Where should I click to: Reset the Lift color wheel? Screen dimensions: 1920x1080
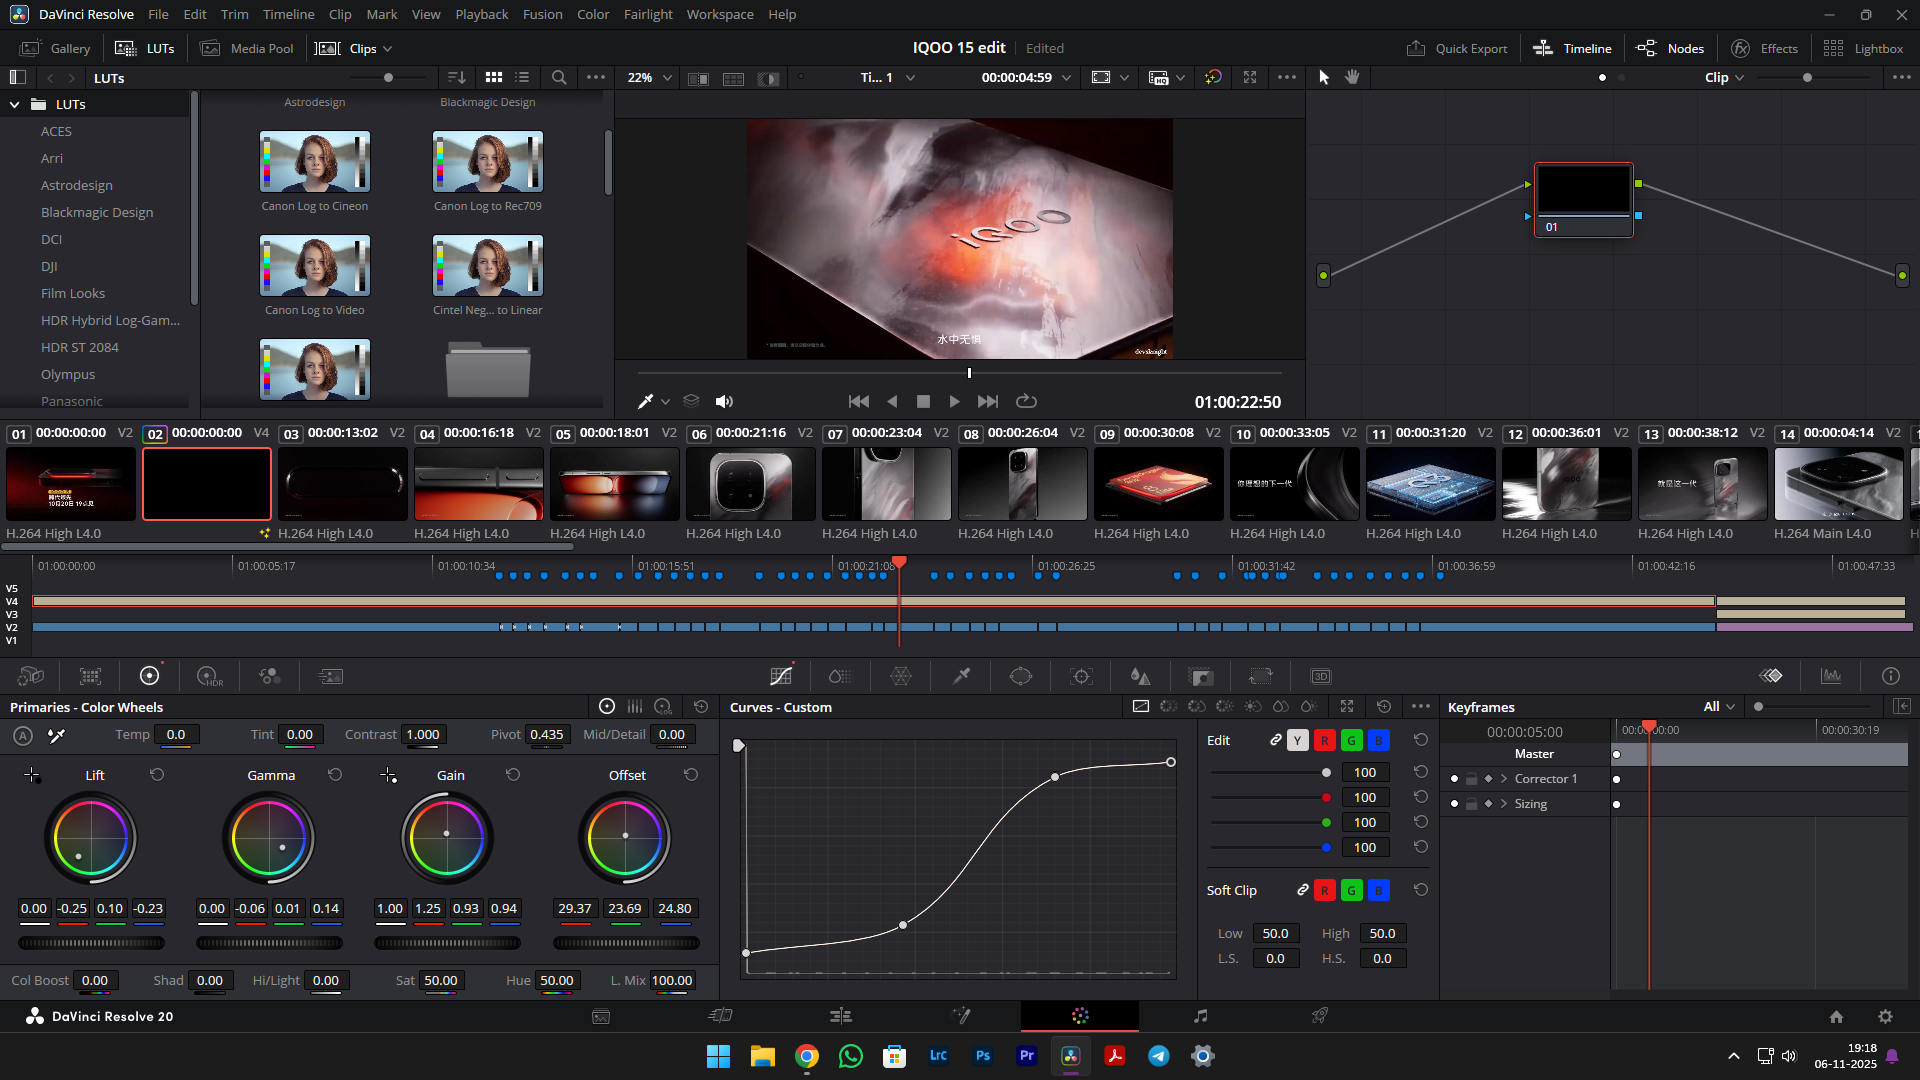[x=157, y=775]
